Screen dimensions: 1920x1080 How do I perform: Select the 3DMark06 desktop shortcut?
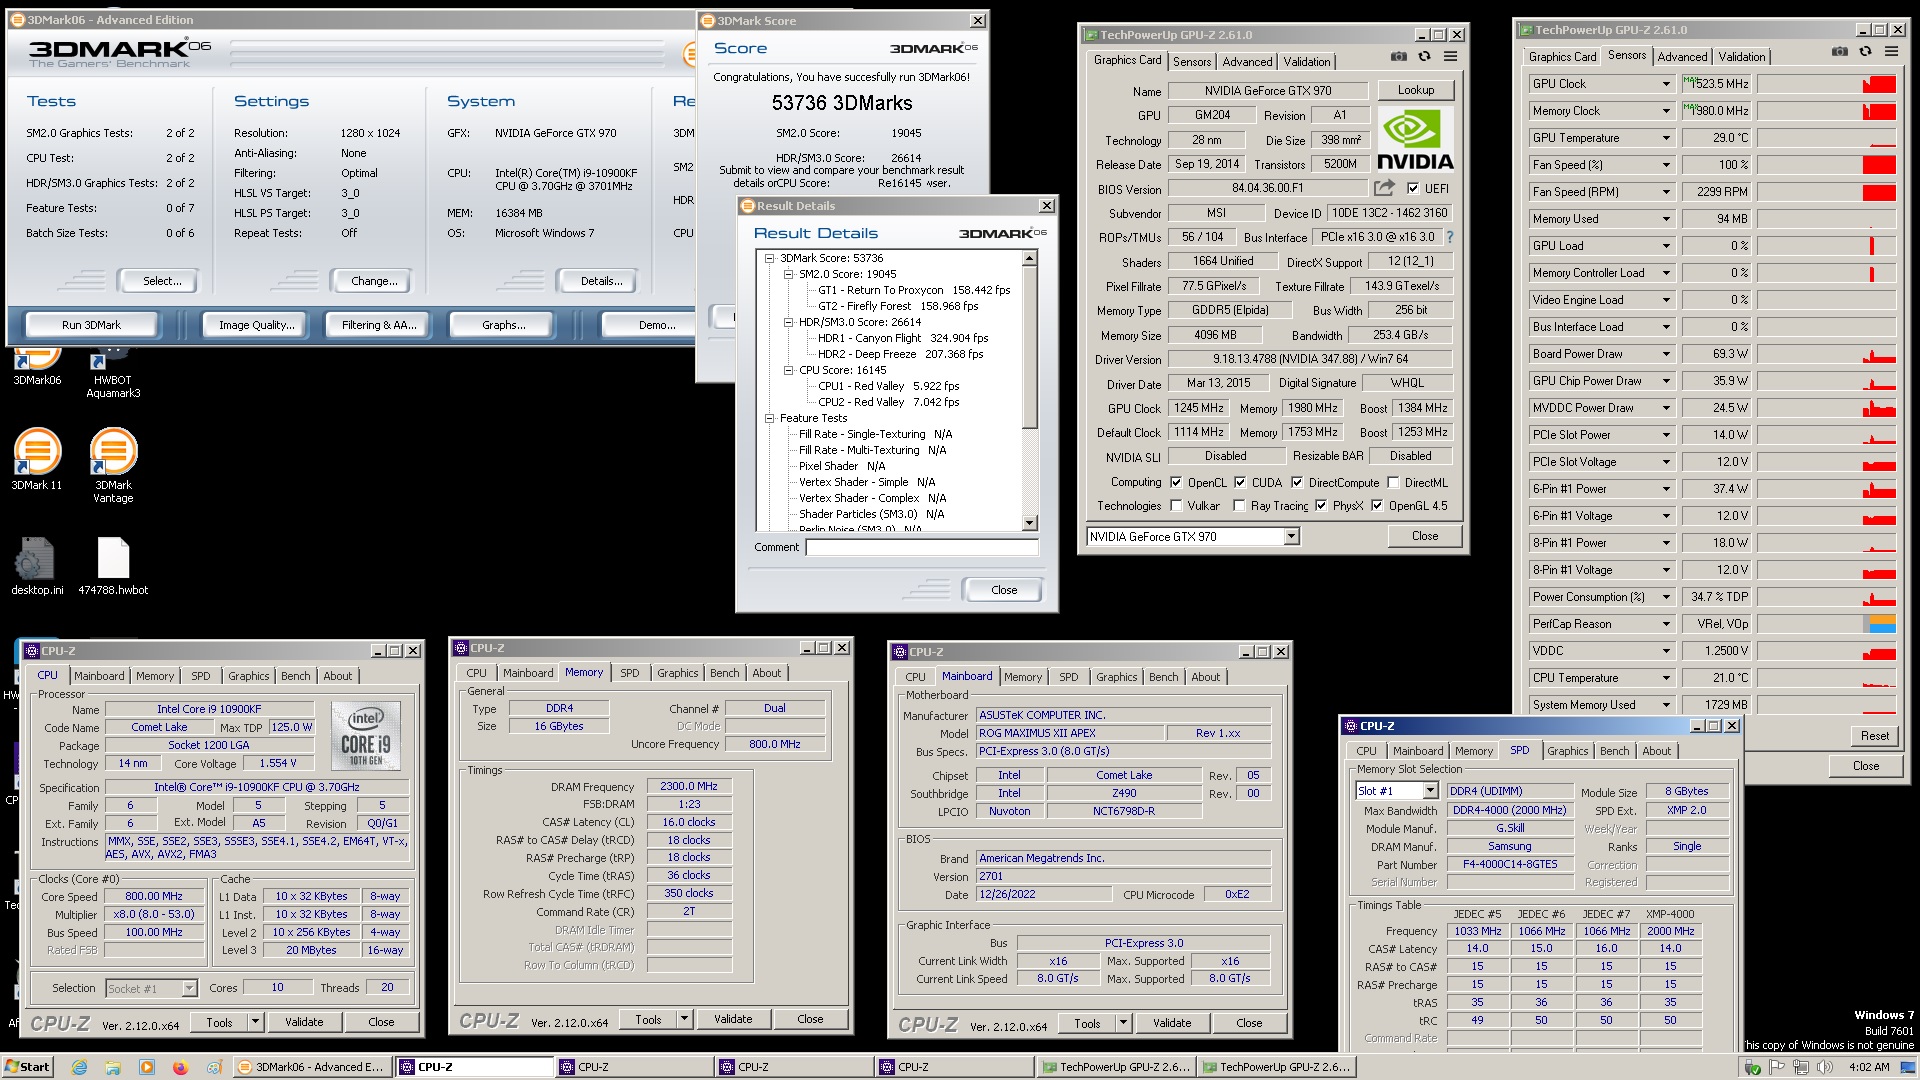(37, 367)
